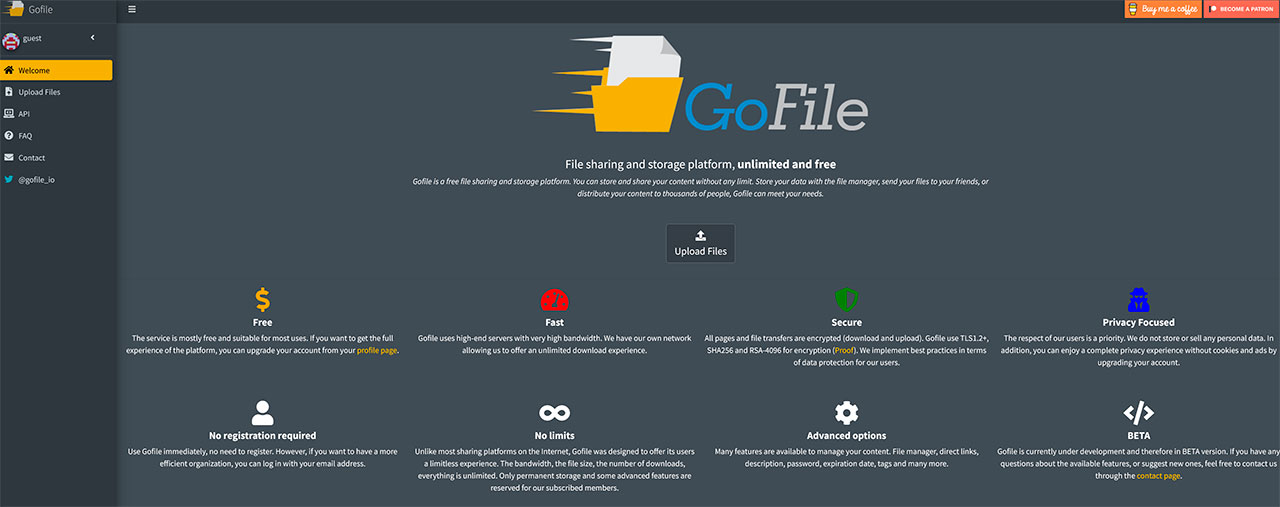
Task: Click the red speedometer Fast icon
Action: point(554,300)
